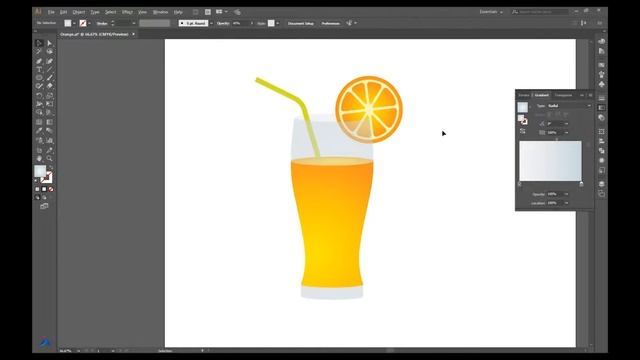The height and width of the screenshot is (360, 640).
Task: Click the Preferences button
Action: point(331,23)
